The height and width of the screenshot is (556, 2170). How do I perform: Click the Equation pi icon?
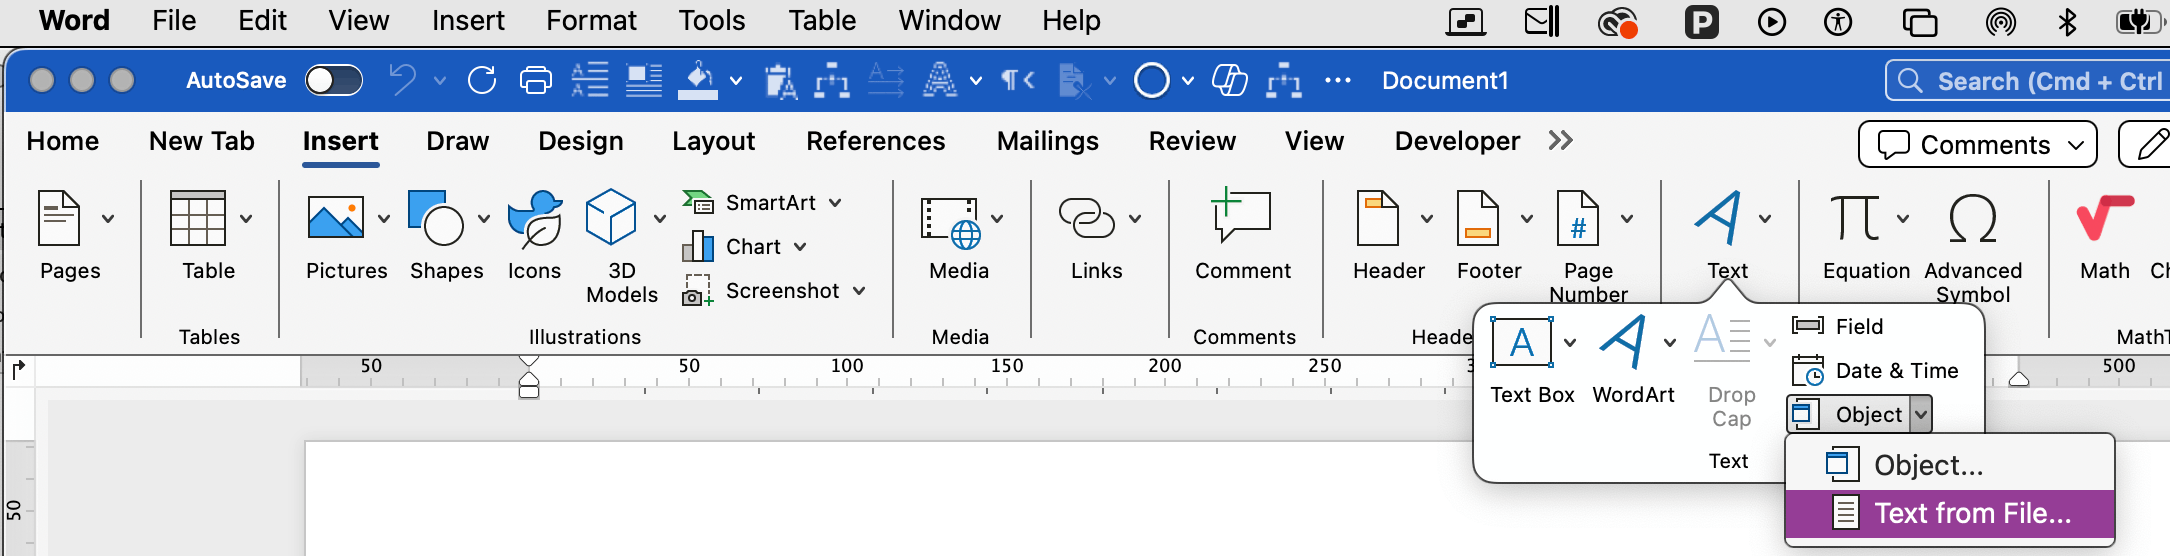click(1855, 218)
